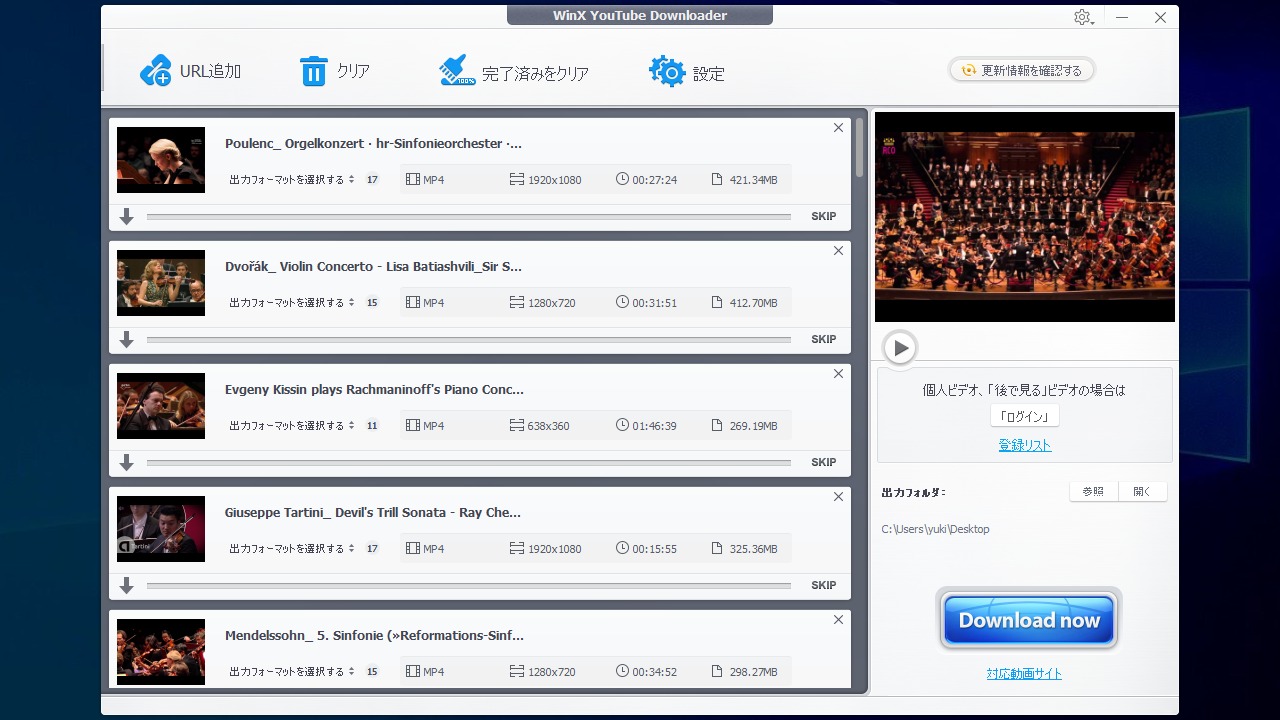Viewport: 1280px width, 720px height.
Task: Click the download arrow for Kissin Rachmaninoff video
Action: point(126,463)
